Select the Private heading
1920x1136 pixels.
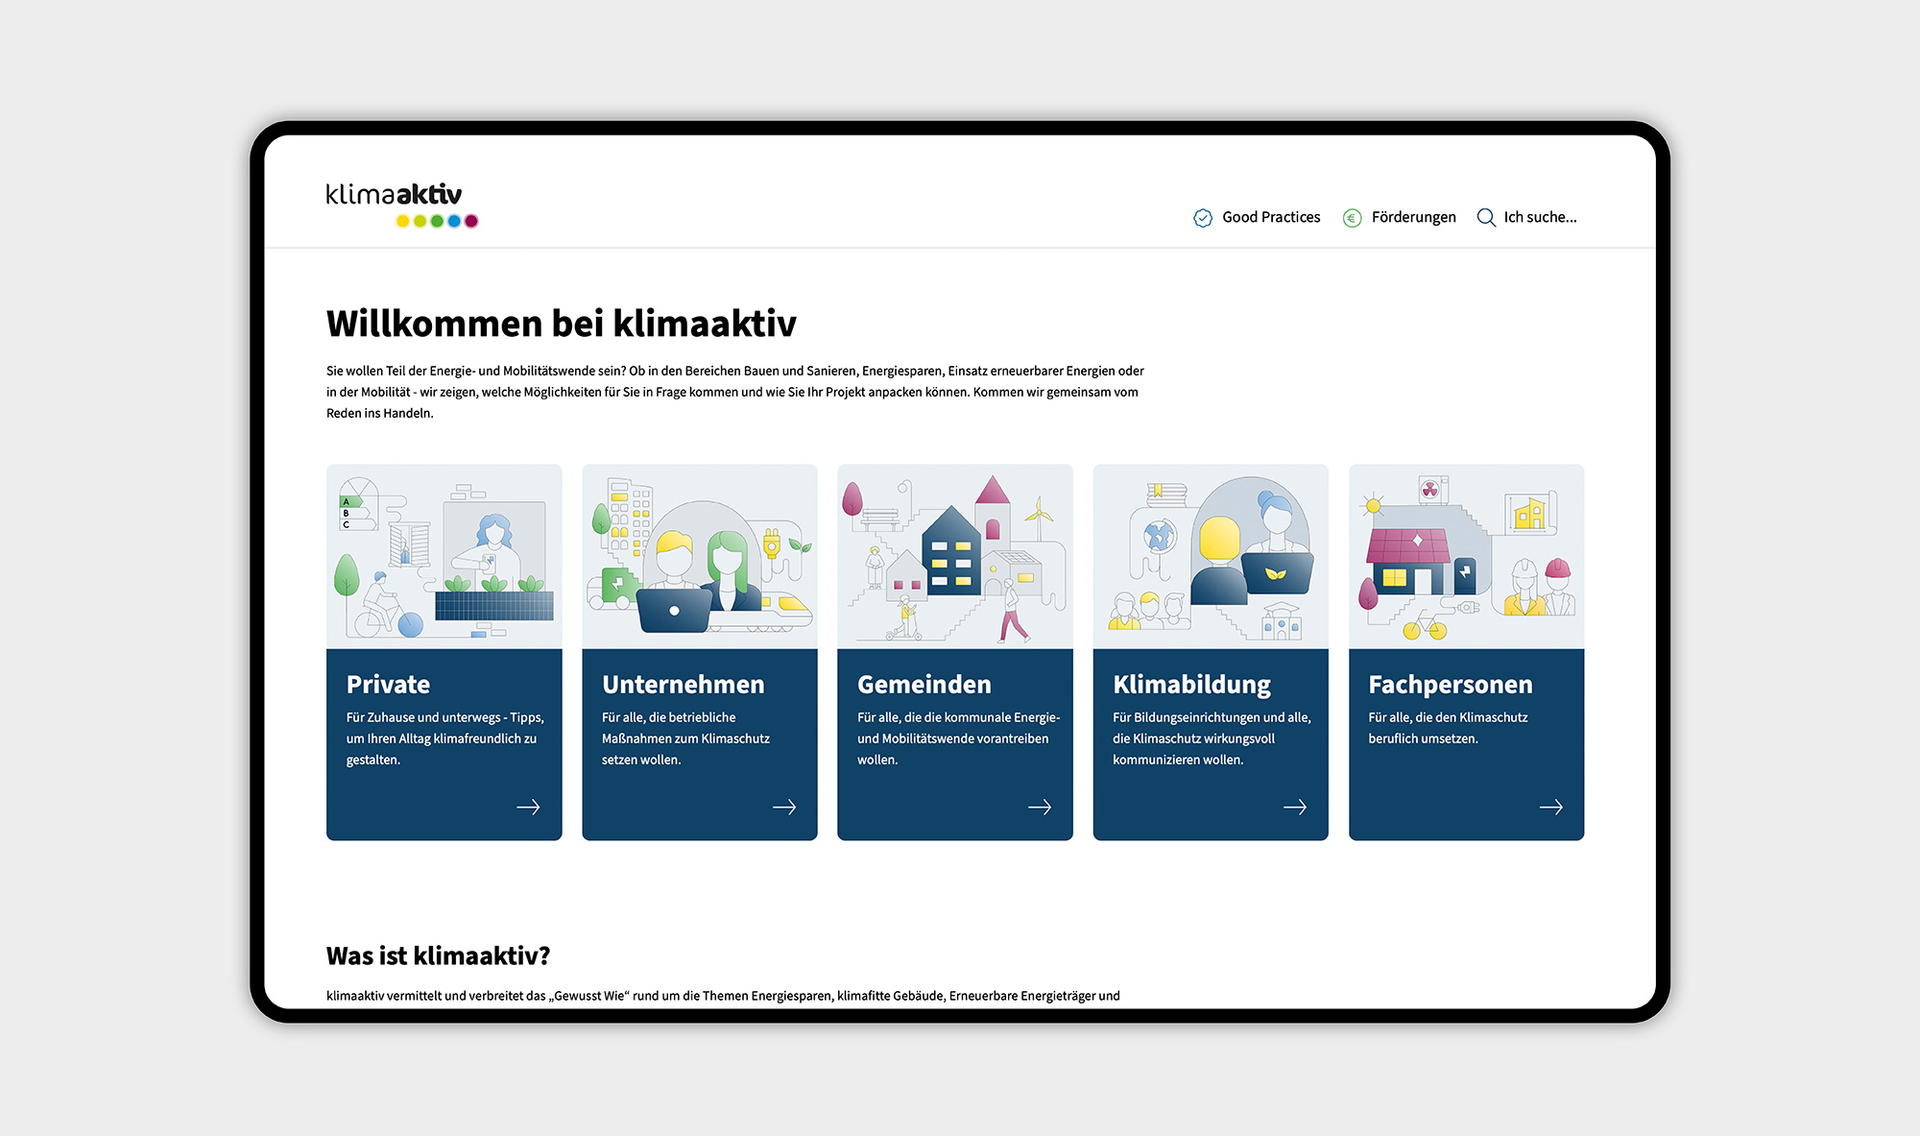click(x=388, y=685)
